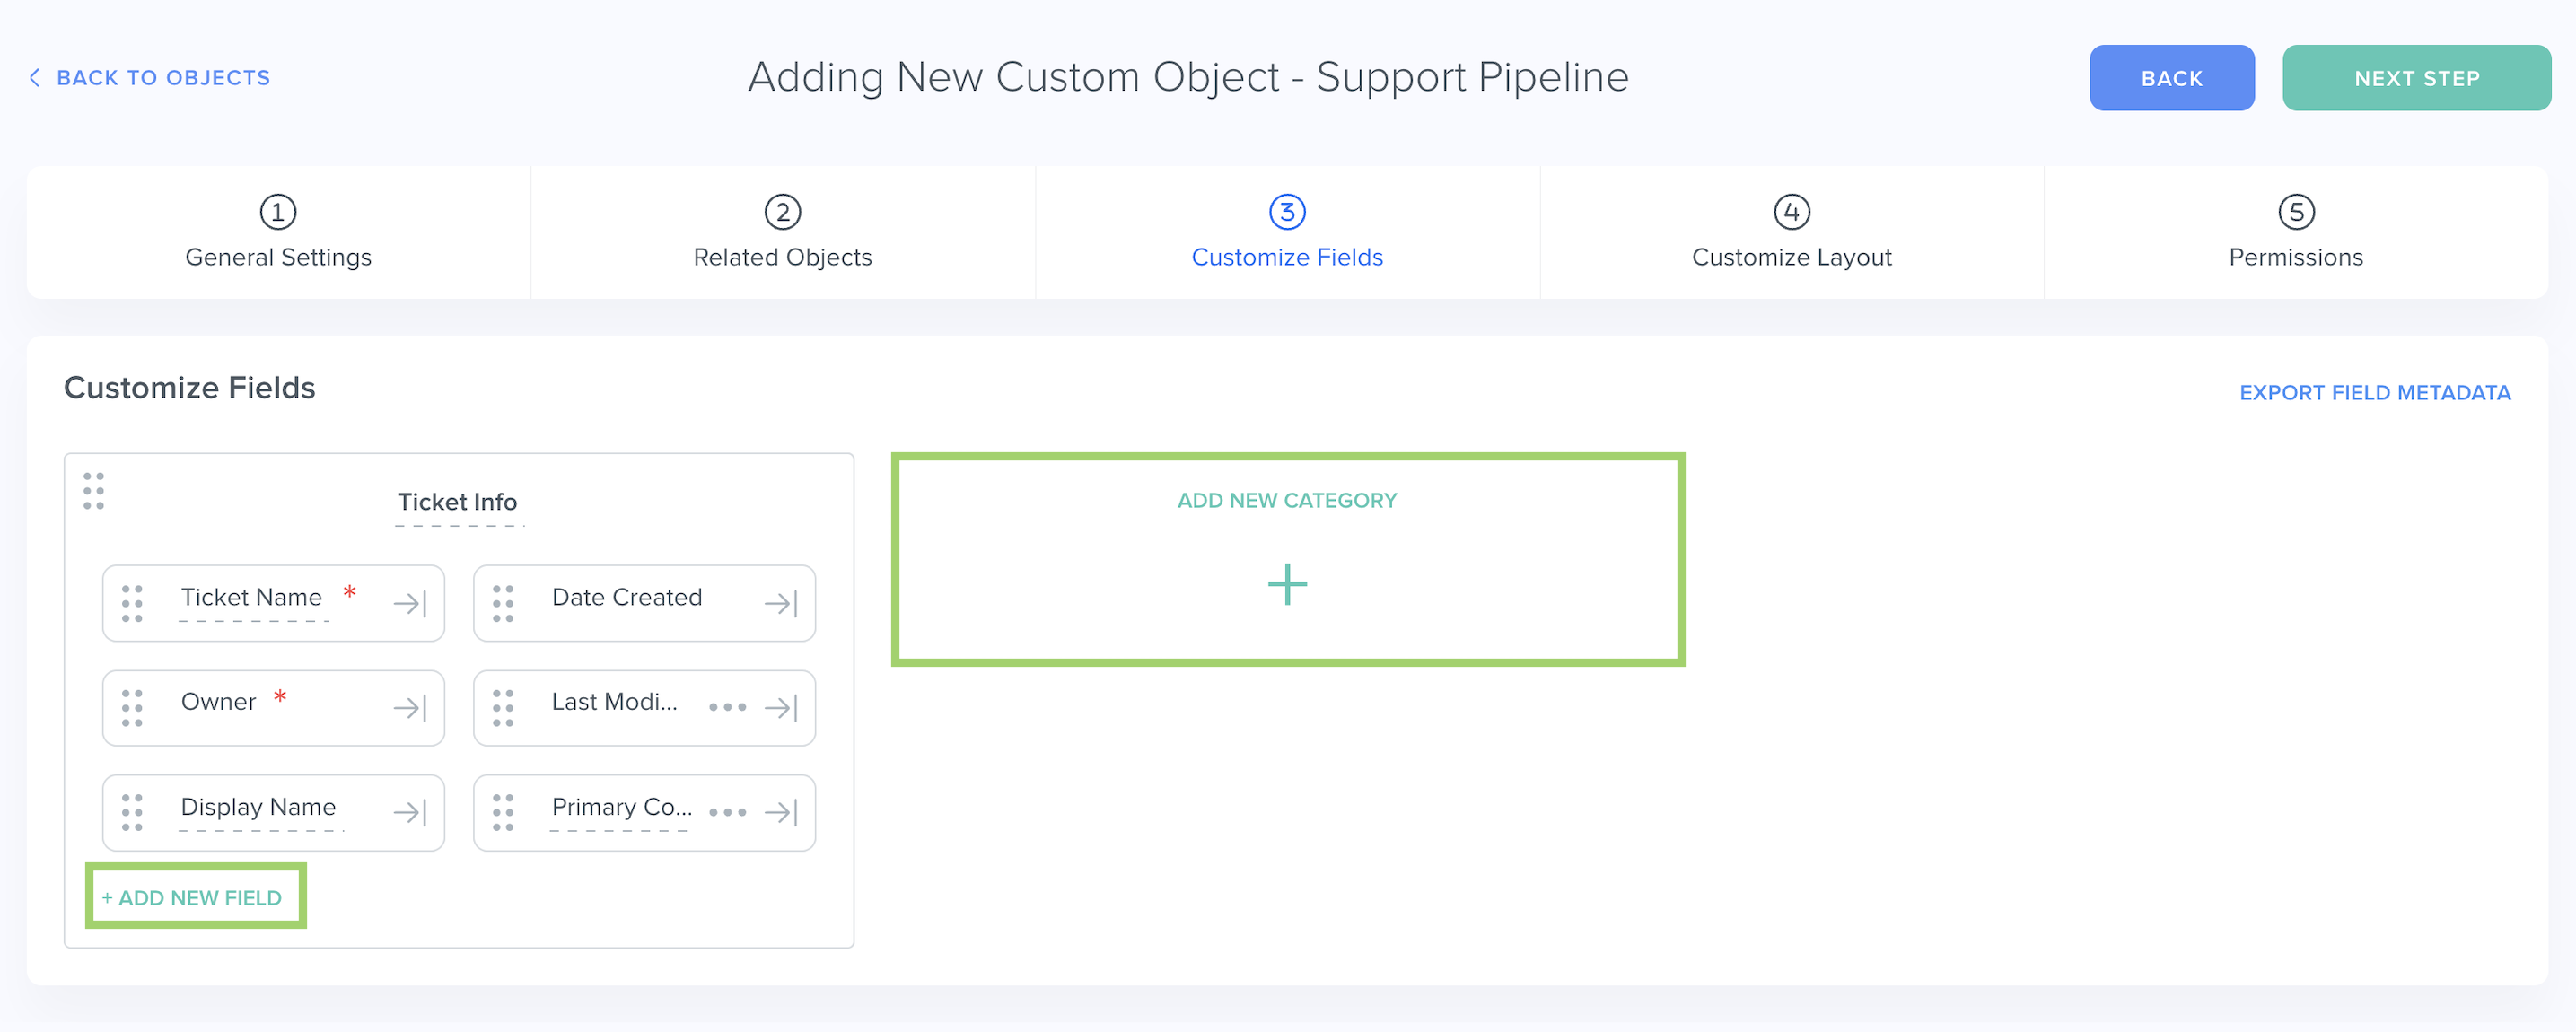Click the Display Name field drag handle

(x=132, y=812)
